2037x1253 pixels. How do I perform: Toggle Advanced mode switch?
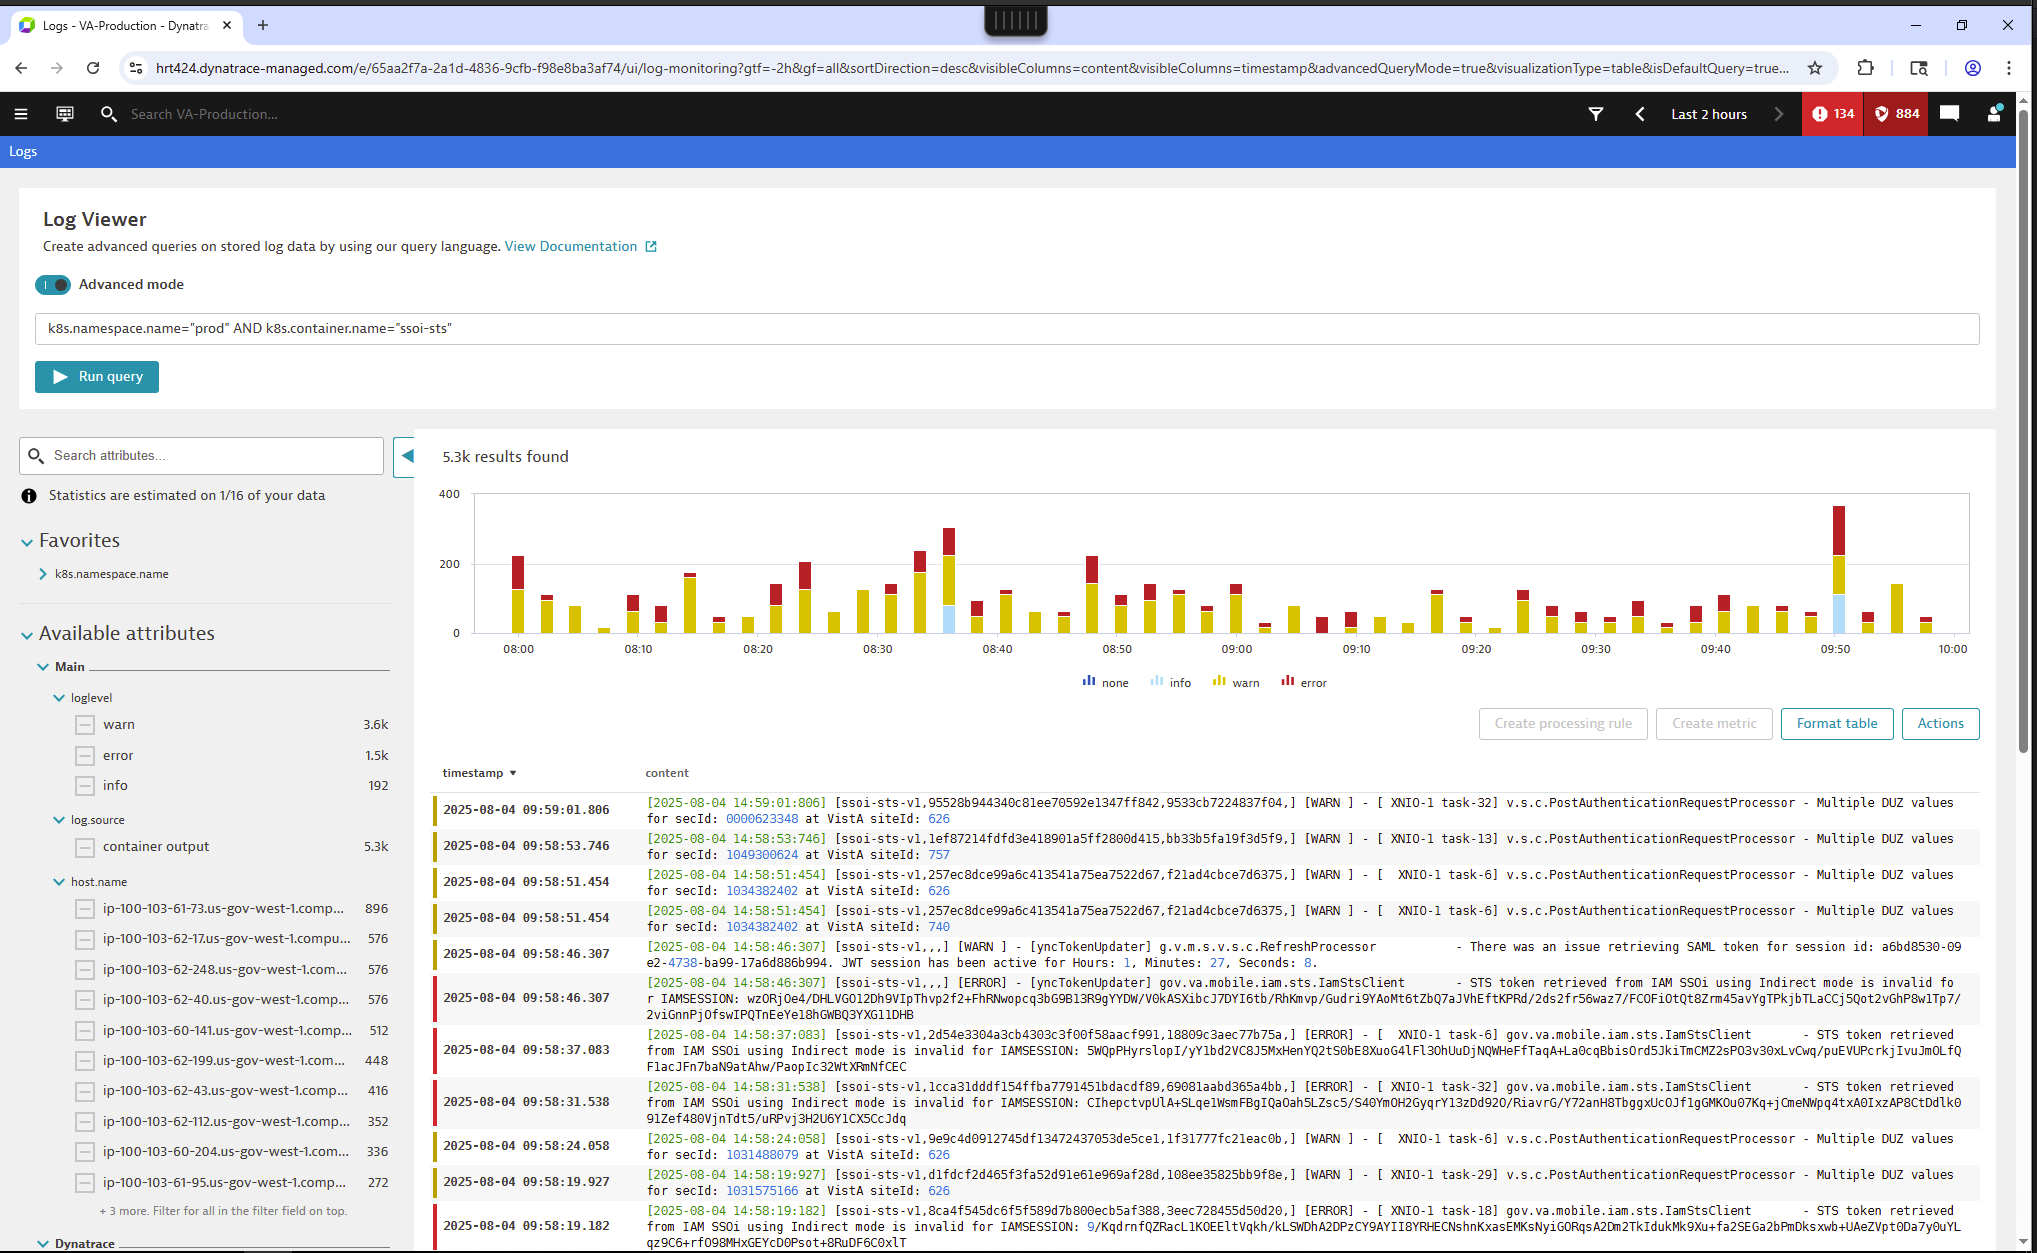(x=53, y=285)
